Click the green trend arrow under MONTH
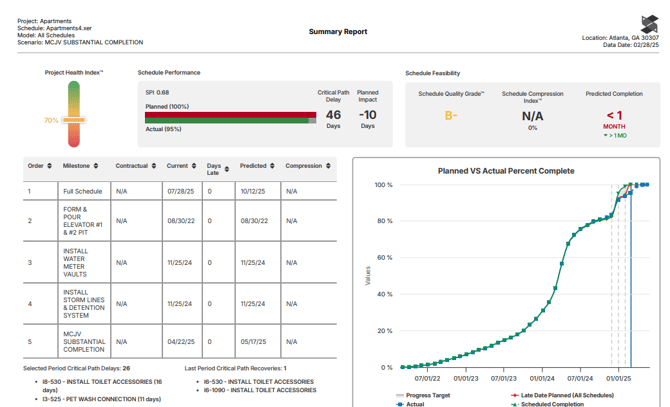The height and width of the screenshot is (407, 670). coord(605,135)
